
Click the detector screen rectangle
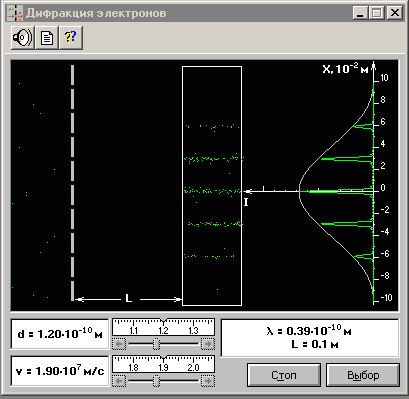point(212,186)
